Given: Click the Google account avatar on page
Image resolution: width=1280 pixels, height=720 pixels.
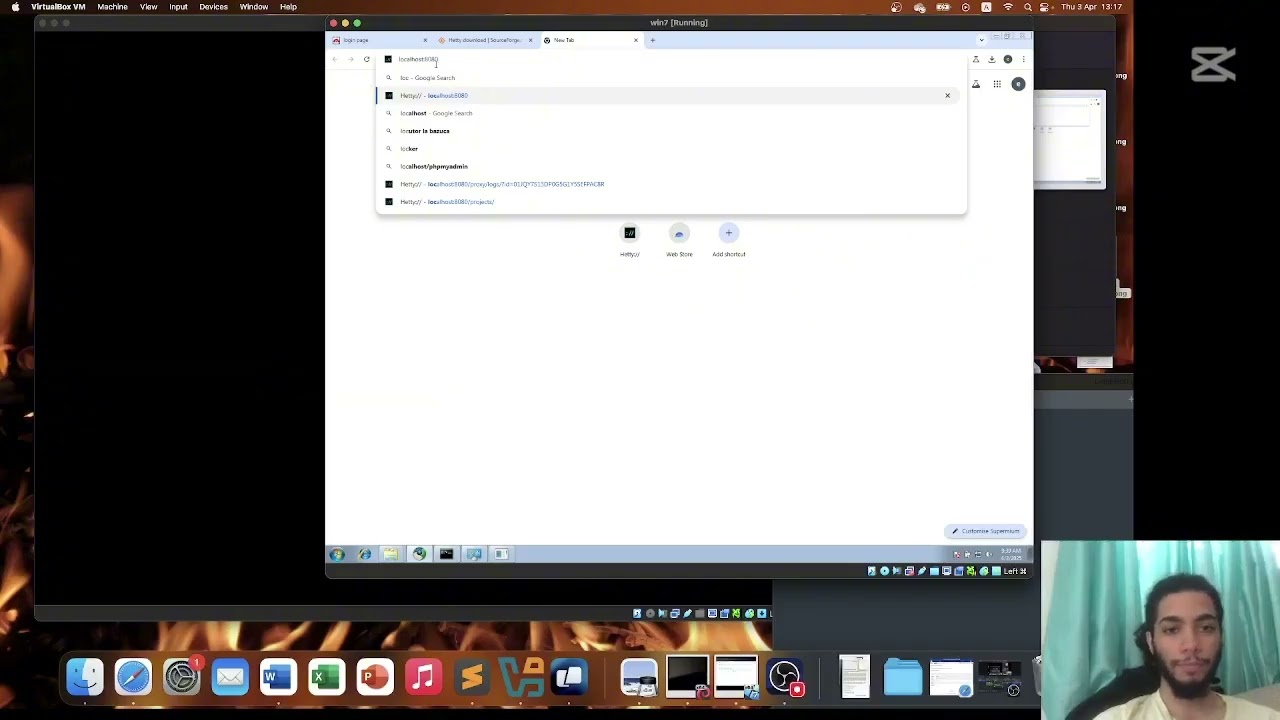Looking at the screenshot, I should [1018, 84].
